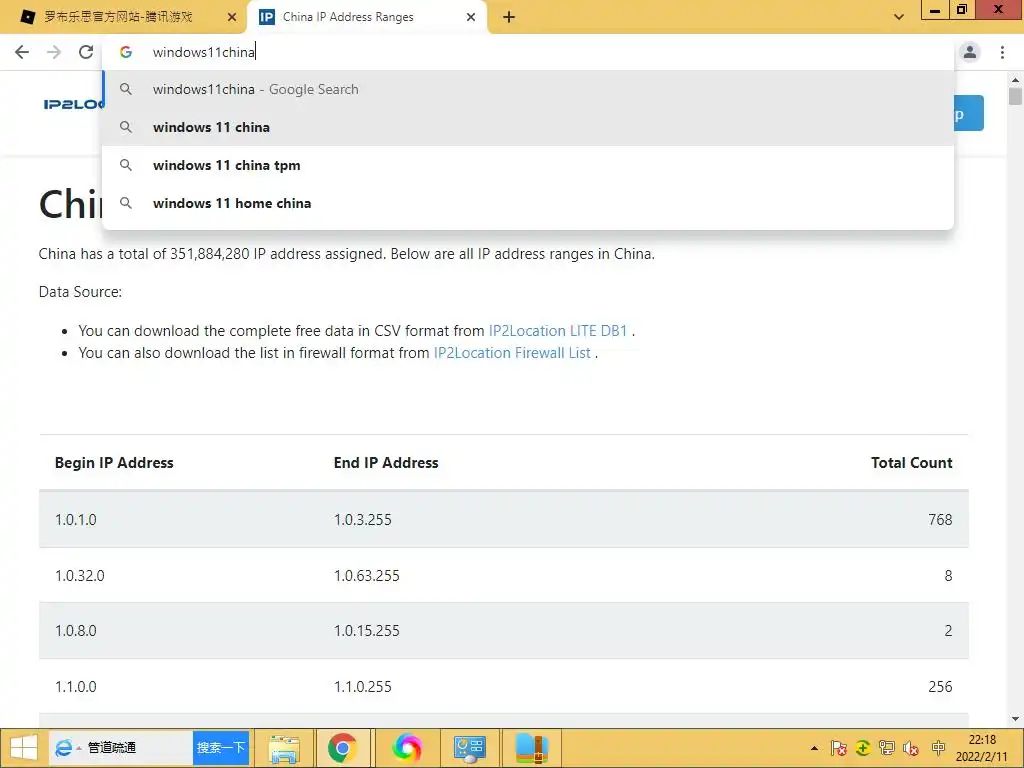This screenshot has height=768, width=1024.
Task: Expand the tab search dropdown arrow
Action: pyautogui.click(x=899, y=17)
